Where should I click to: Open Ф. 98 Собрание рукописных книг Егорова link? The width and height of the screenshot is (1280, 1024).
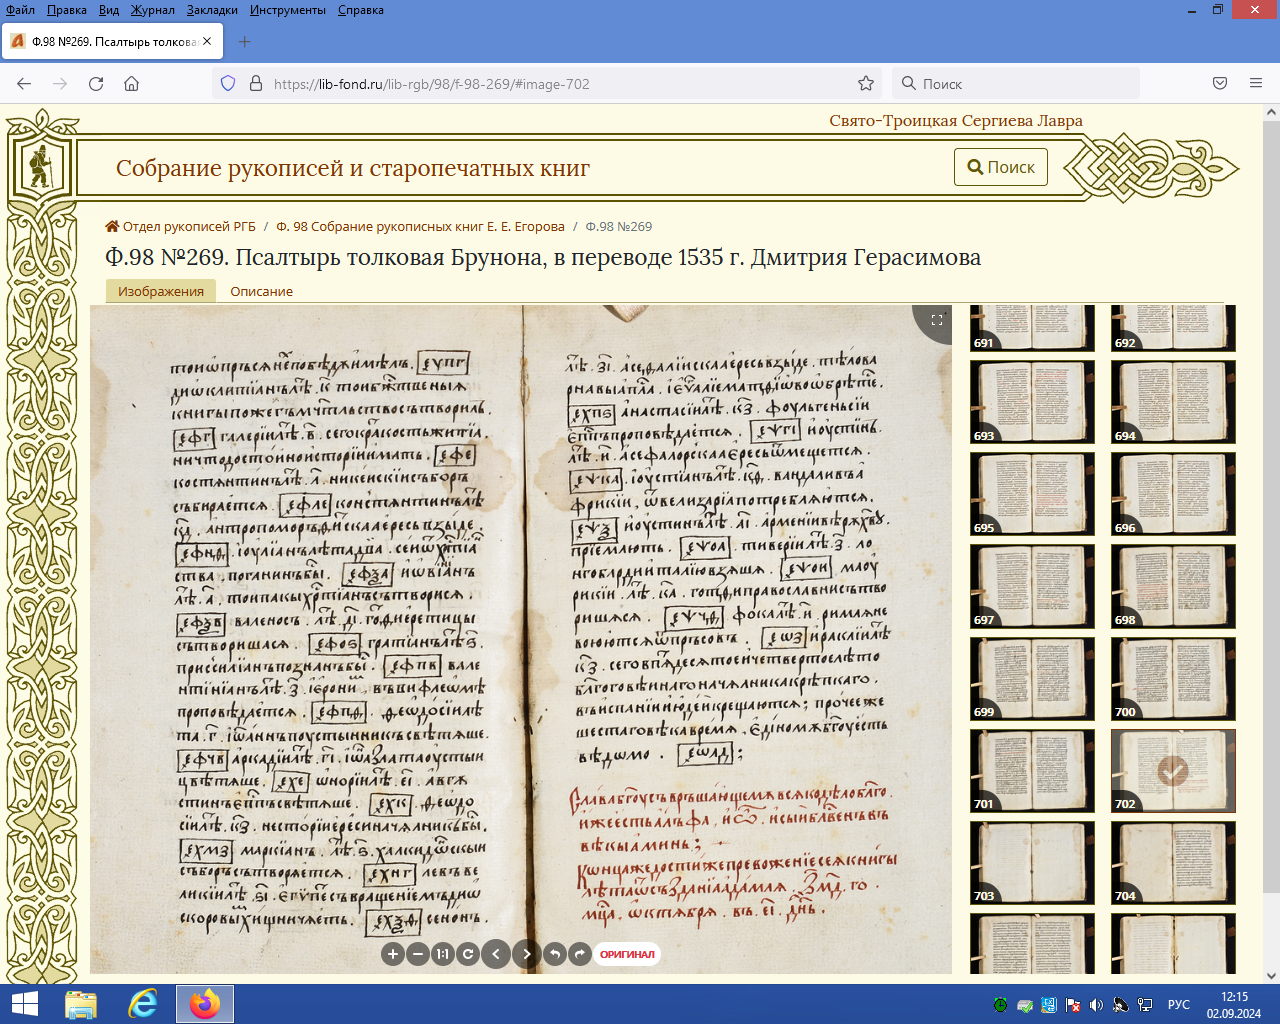click(x=420, y=226)
